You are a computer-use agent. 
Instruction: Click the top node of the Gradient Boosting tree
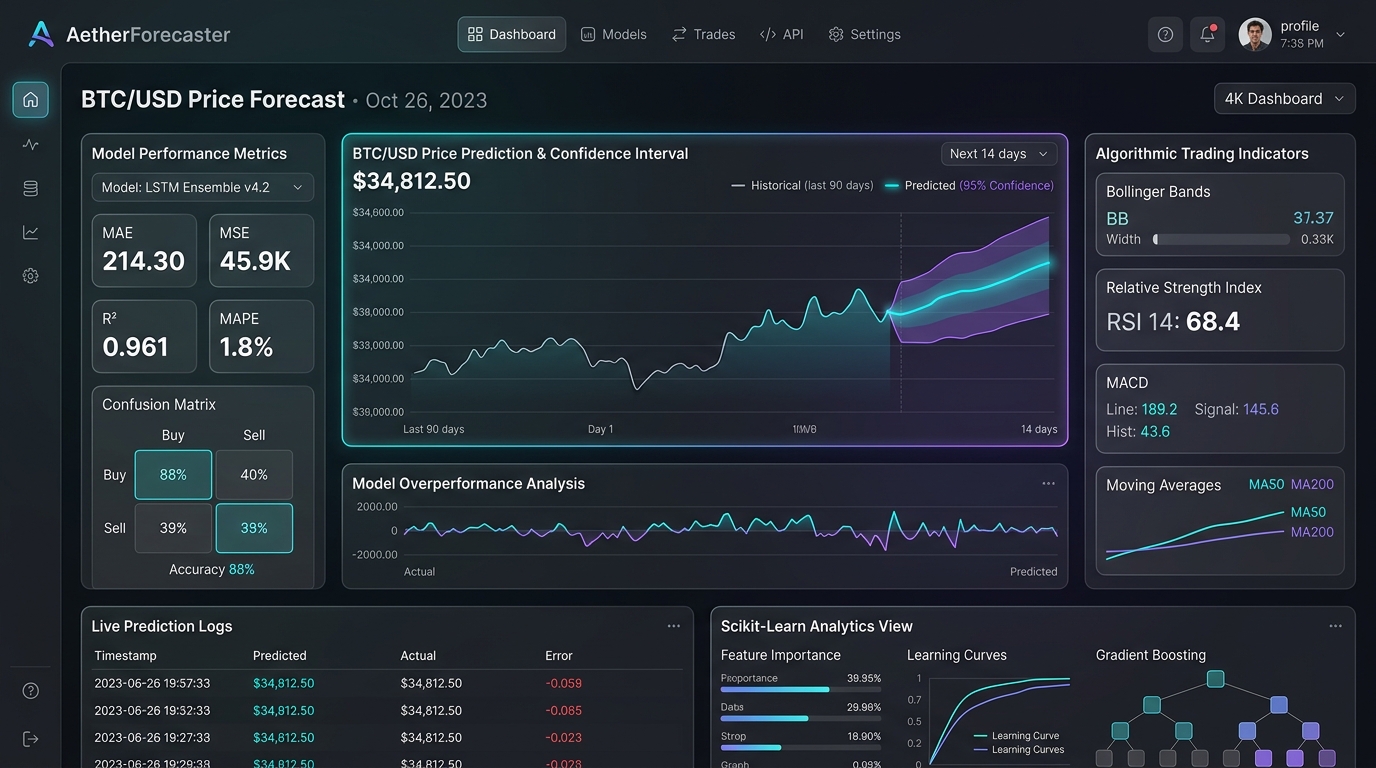[x=1216, y=679]
